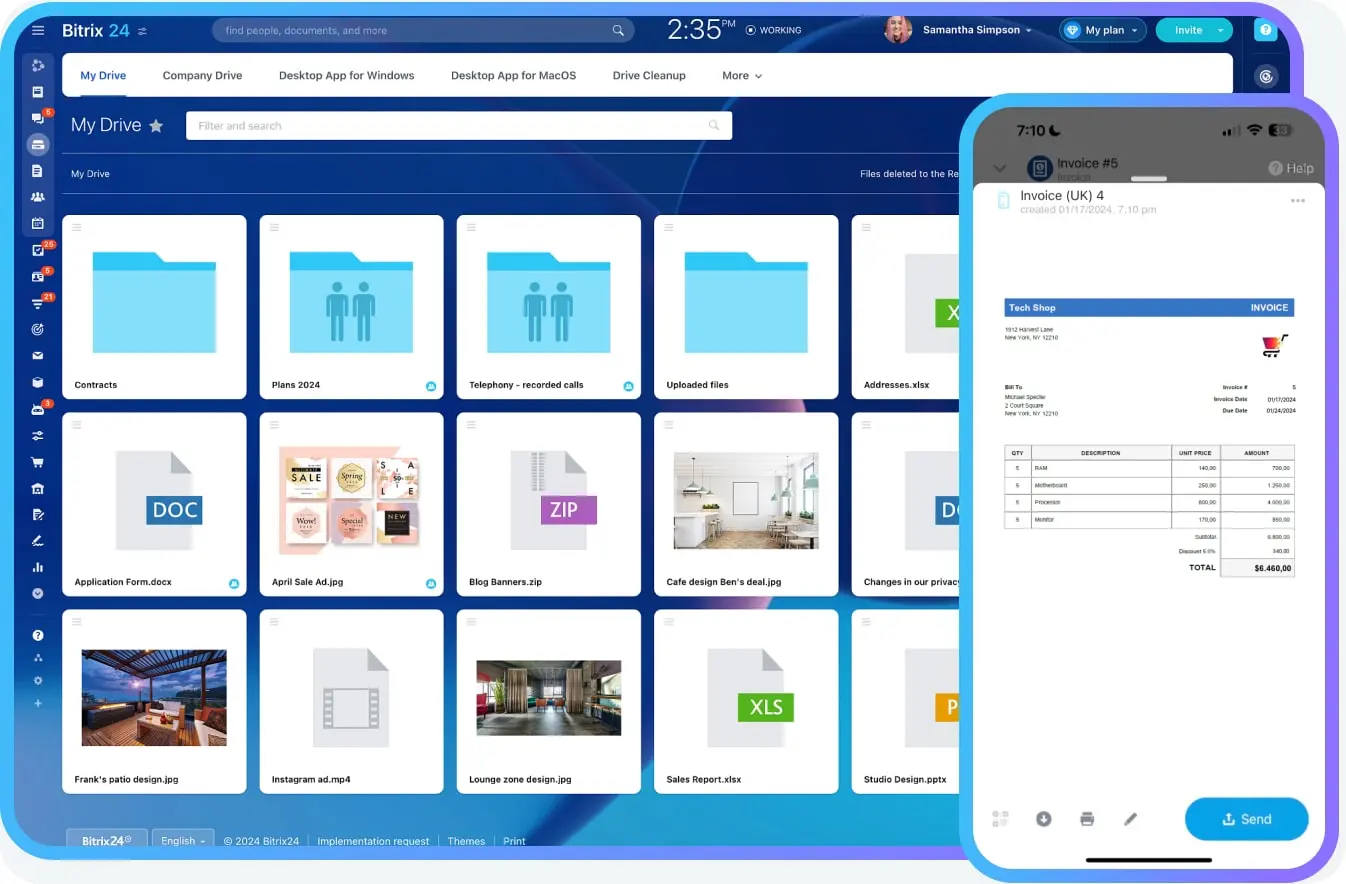Screen dimensions: 1346x884
Task: Expand the More dropdown in drive tabs
Action: 742,75
